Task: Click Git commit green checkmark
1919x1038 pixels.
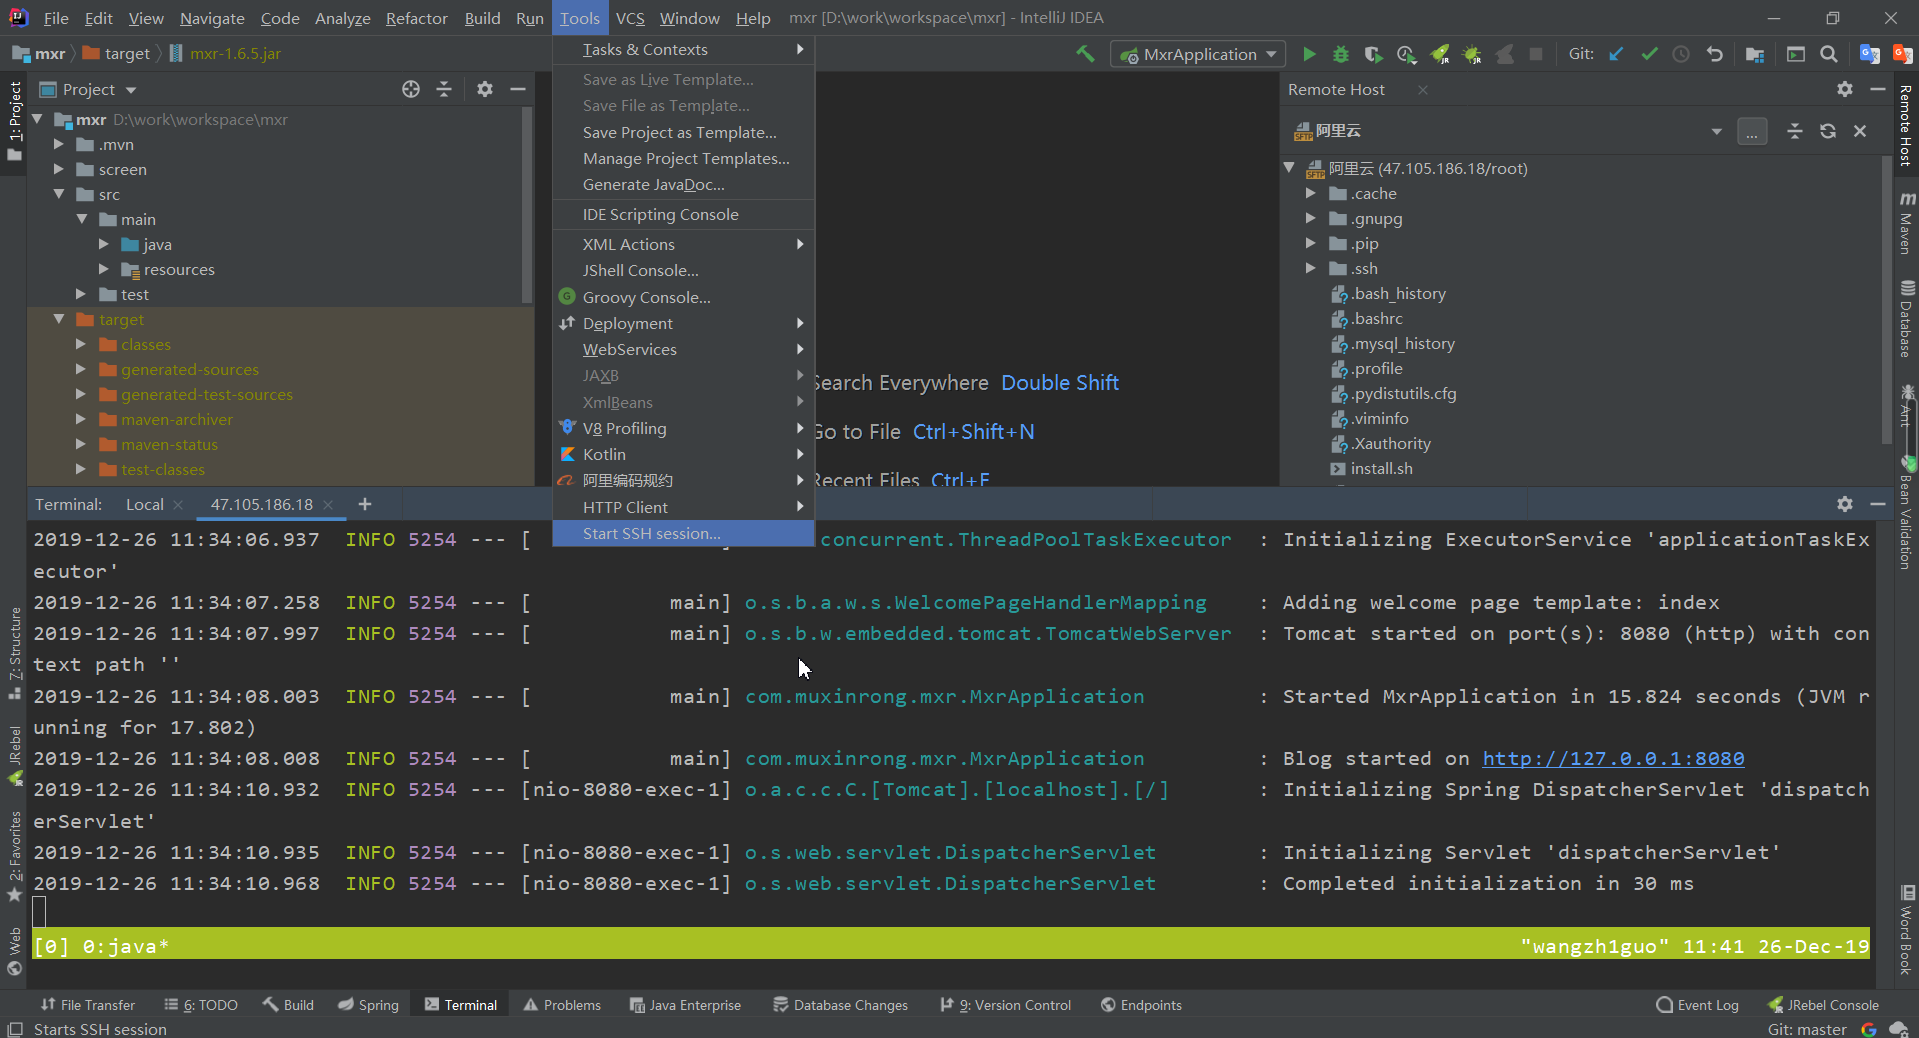Action: [1649, 54]
